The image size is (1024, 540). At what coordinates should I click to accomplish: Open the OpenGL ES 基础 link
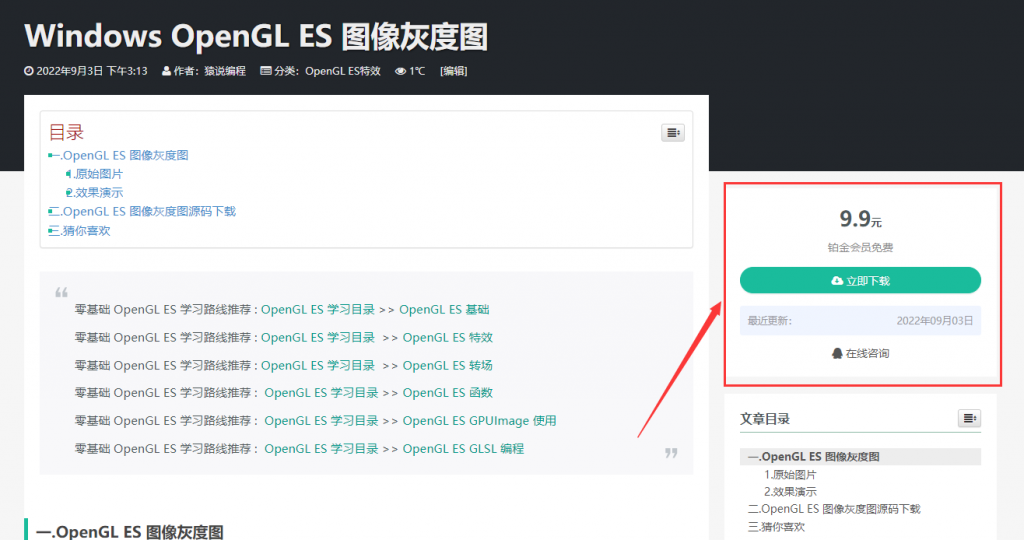444,310
